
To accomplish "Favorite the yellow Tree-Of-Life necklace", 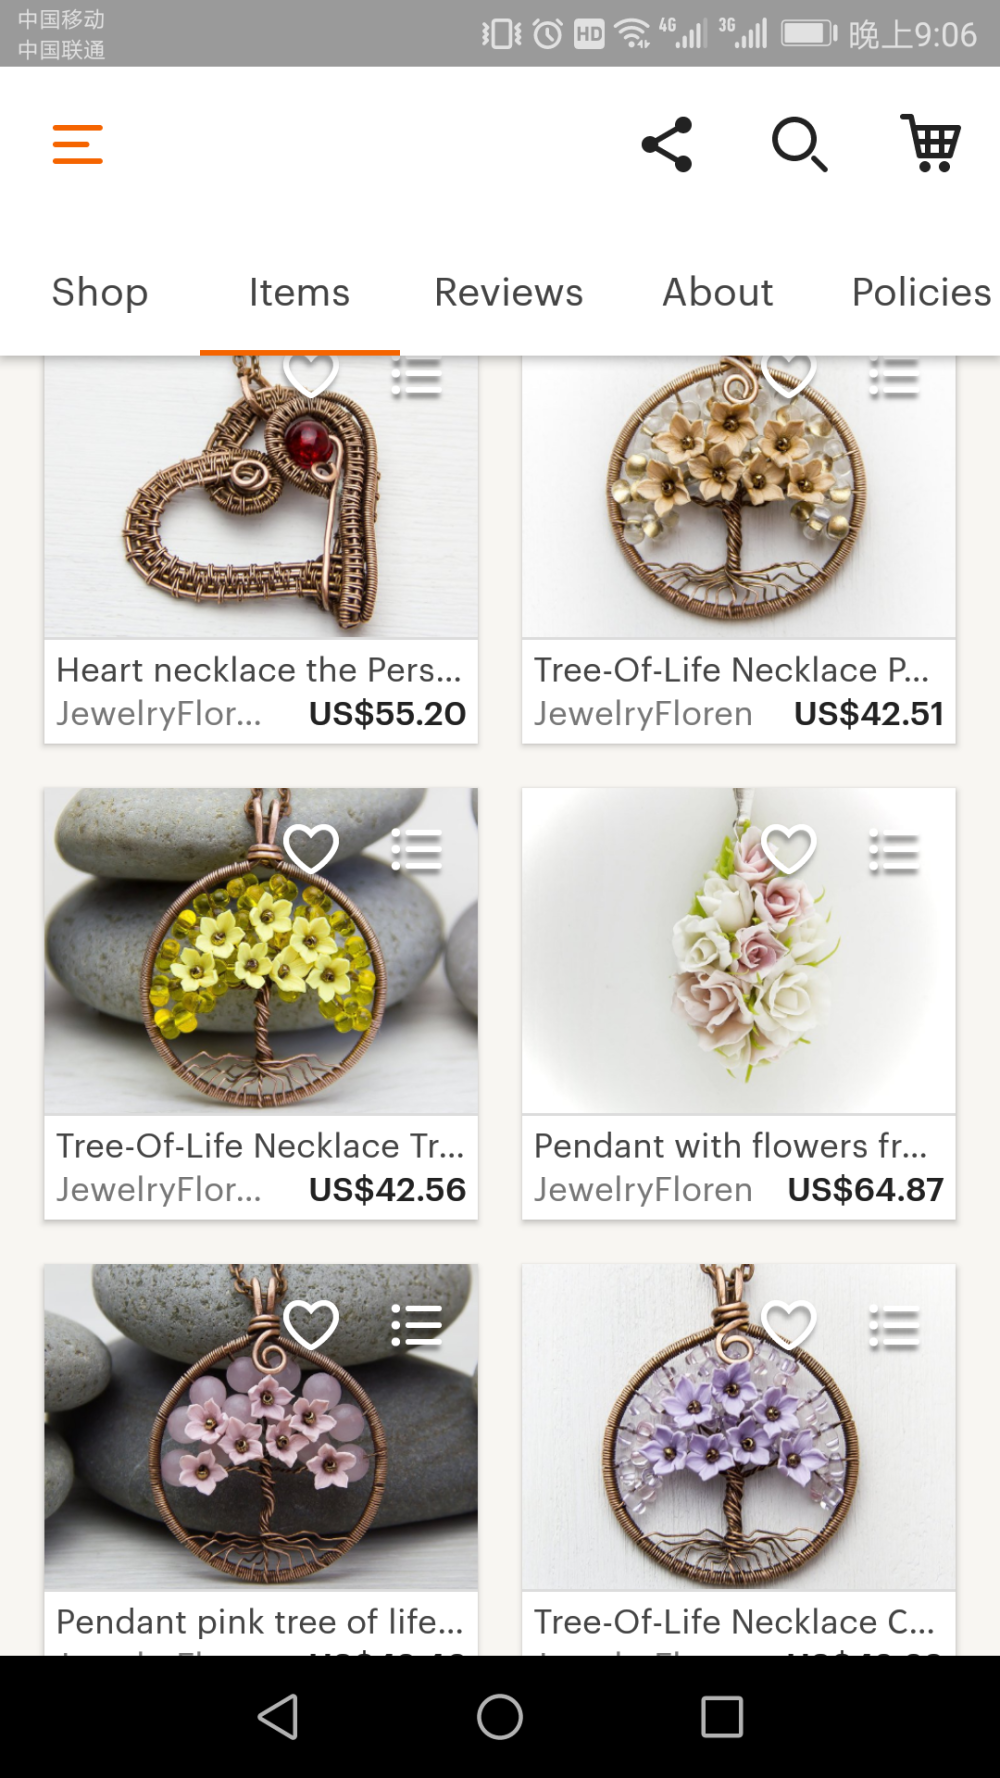I will pos(311,849).
